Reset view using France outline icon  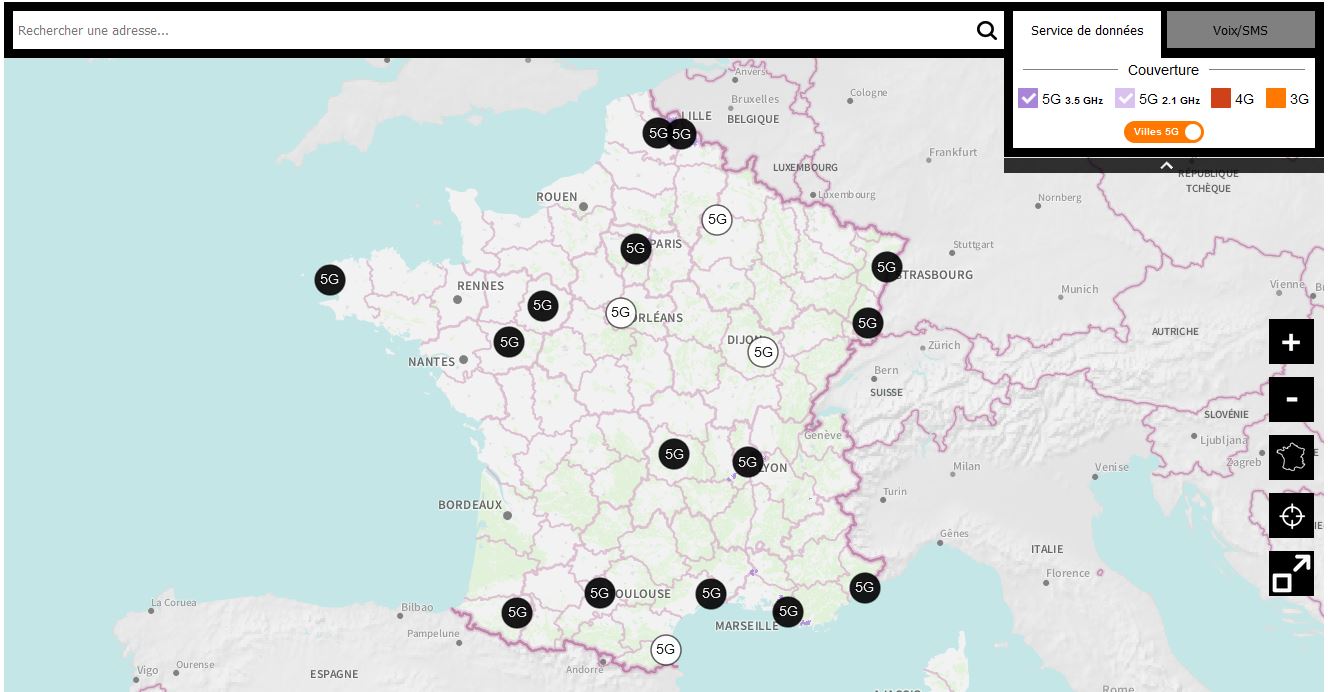tap(1291, 458)
